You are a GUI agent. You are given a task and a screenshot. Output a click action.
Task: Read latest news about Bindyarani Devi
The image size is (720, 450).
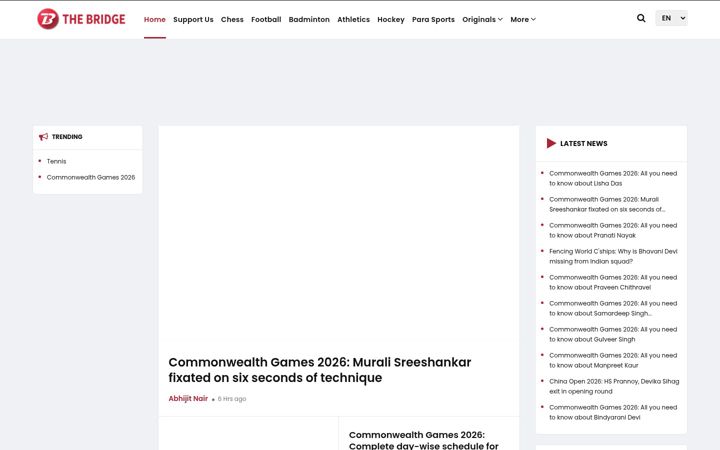pyautogui.click(x=613, y=412)
